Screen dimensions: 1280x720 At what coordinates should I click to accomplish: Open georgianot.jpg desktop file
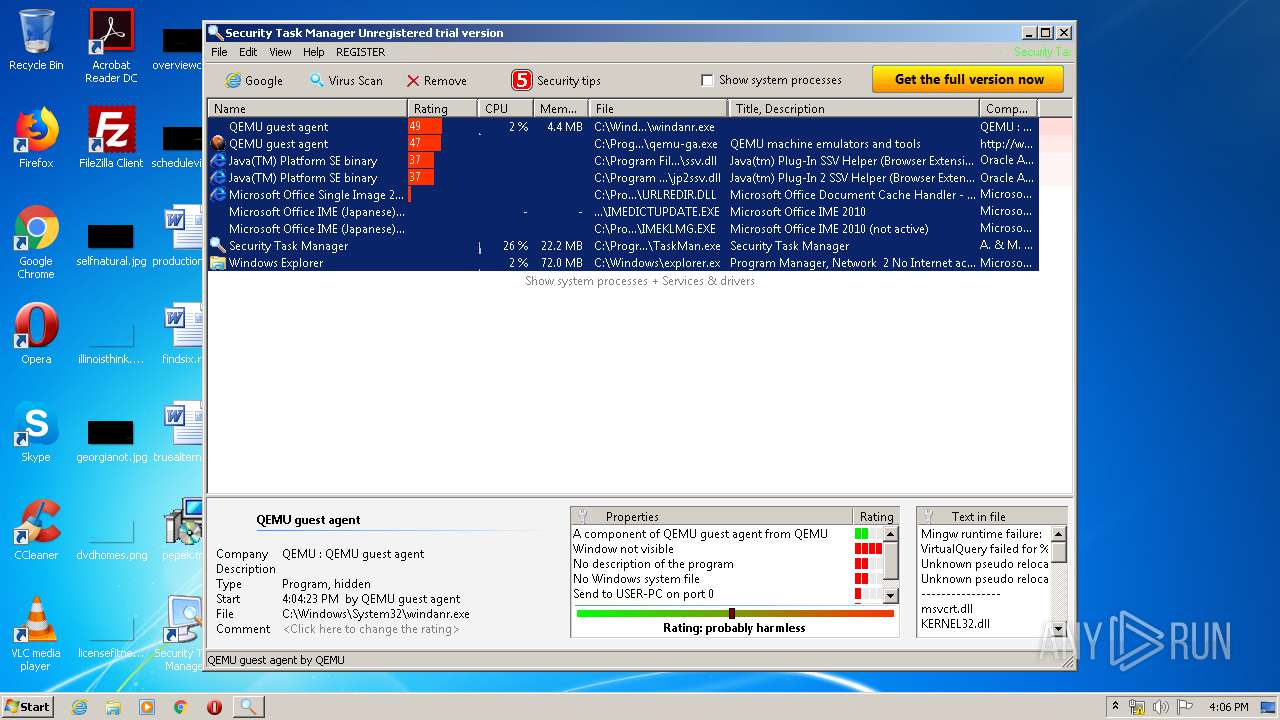(111, 440)
